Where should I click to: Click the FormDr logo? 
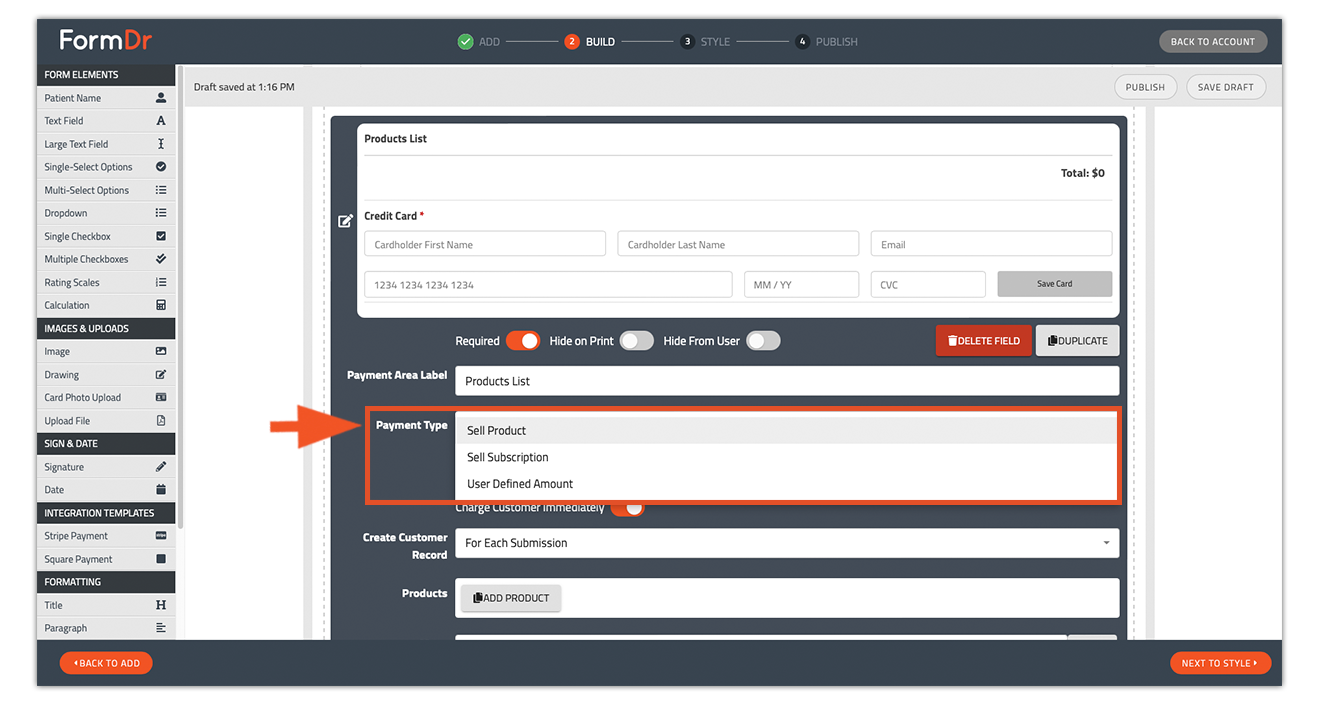click(105, 41)
